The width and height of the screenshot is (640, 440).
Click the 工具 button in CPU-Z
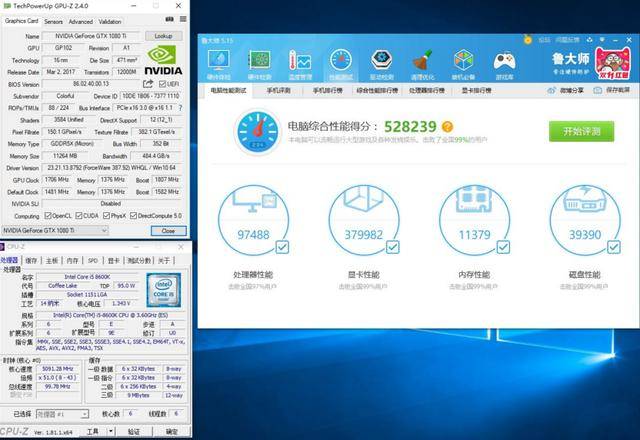pos(93,431)
